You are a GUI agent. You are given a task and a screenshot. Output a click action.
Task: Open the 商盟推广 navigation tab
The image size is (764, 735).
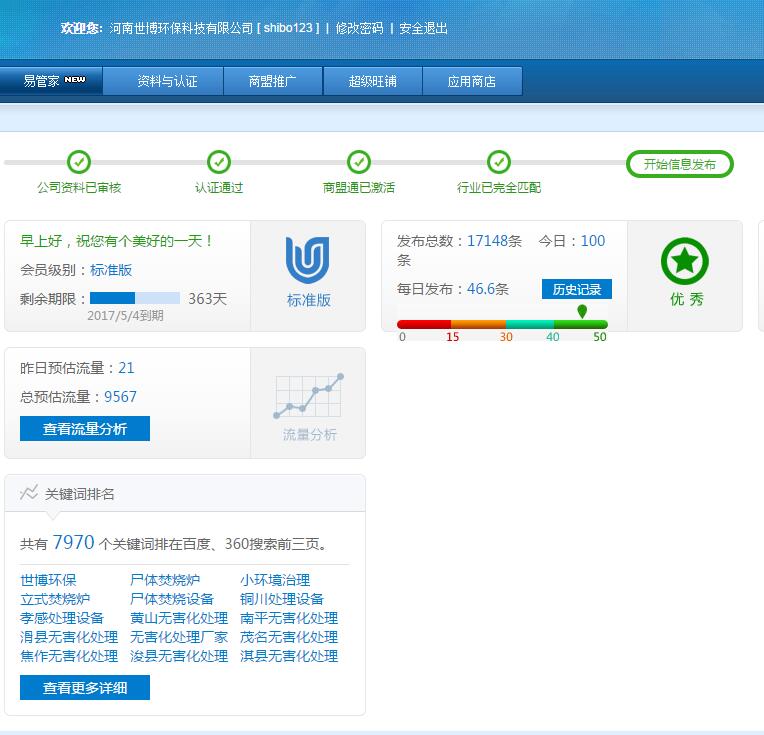tap(273, 81)
